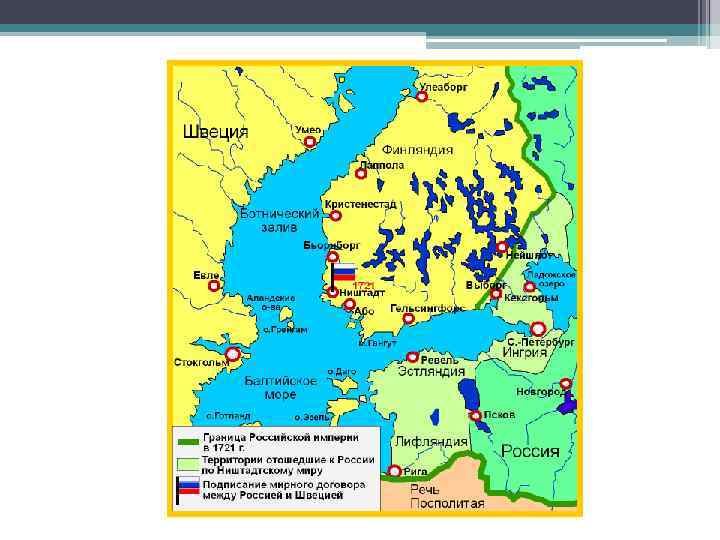This screenshot has width=720, height=540.
Task: Click the Улеаборг city marker circle
Action: click(422, 96)
